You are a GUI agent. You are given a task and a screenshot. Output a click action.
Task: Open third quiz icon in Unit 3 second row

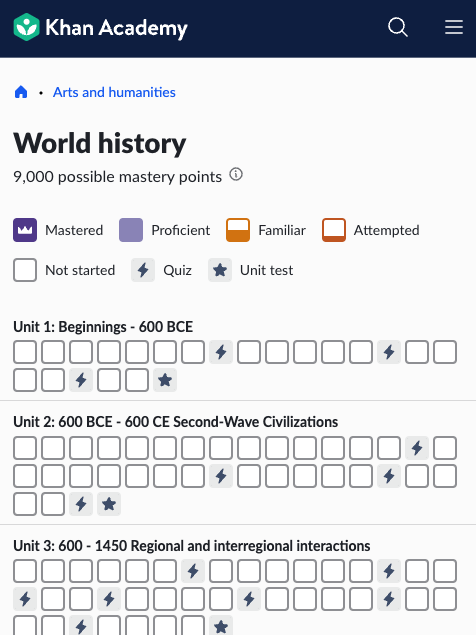coord(249,599)
